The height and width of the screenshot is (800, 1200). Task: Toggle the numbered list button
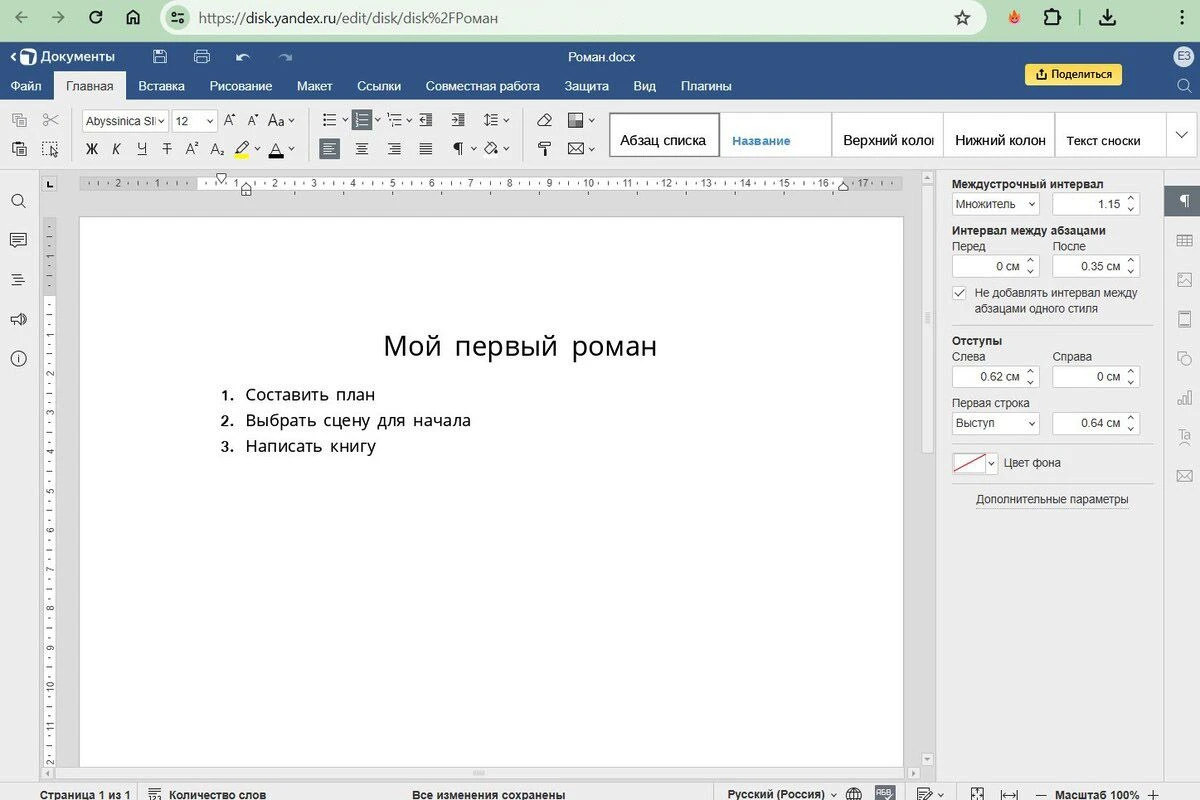(362, 120)
